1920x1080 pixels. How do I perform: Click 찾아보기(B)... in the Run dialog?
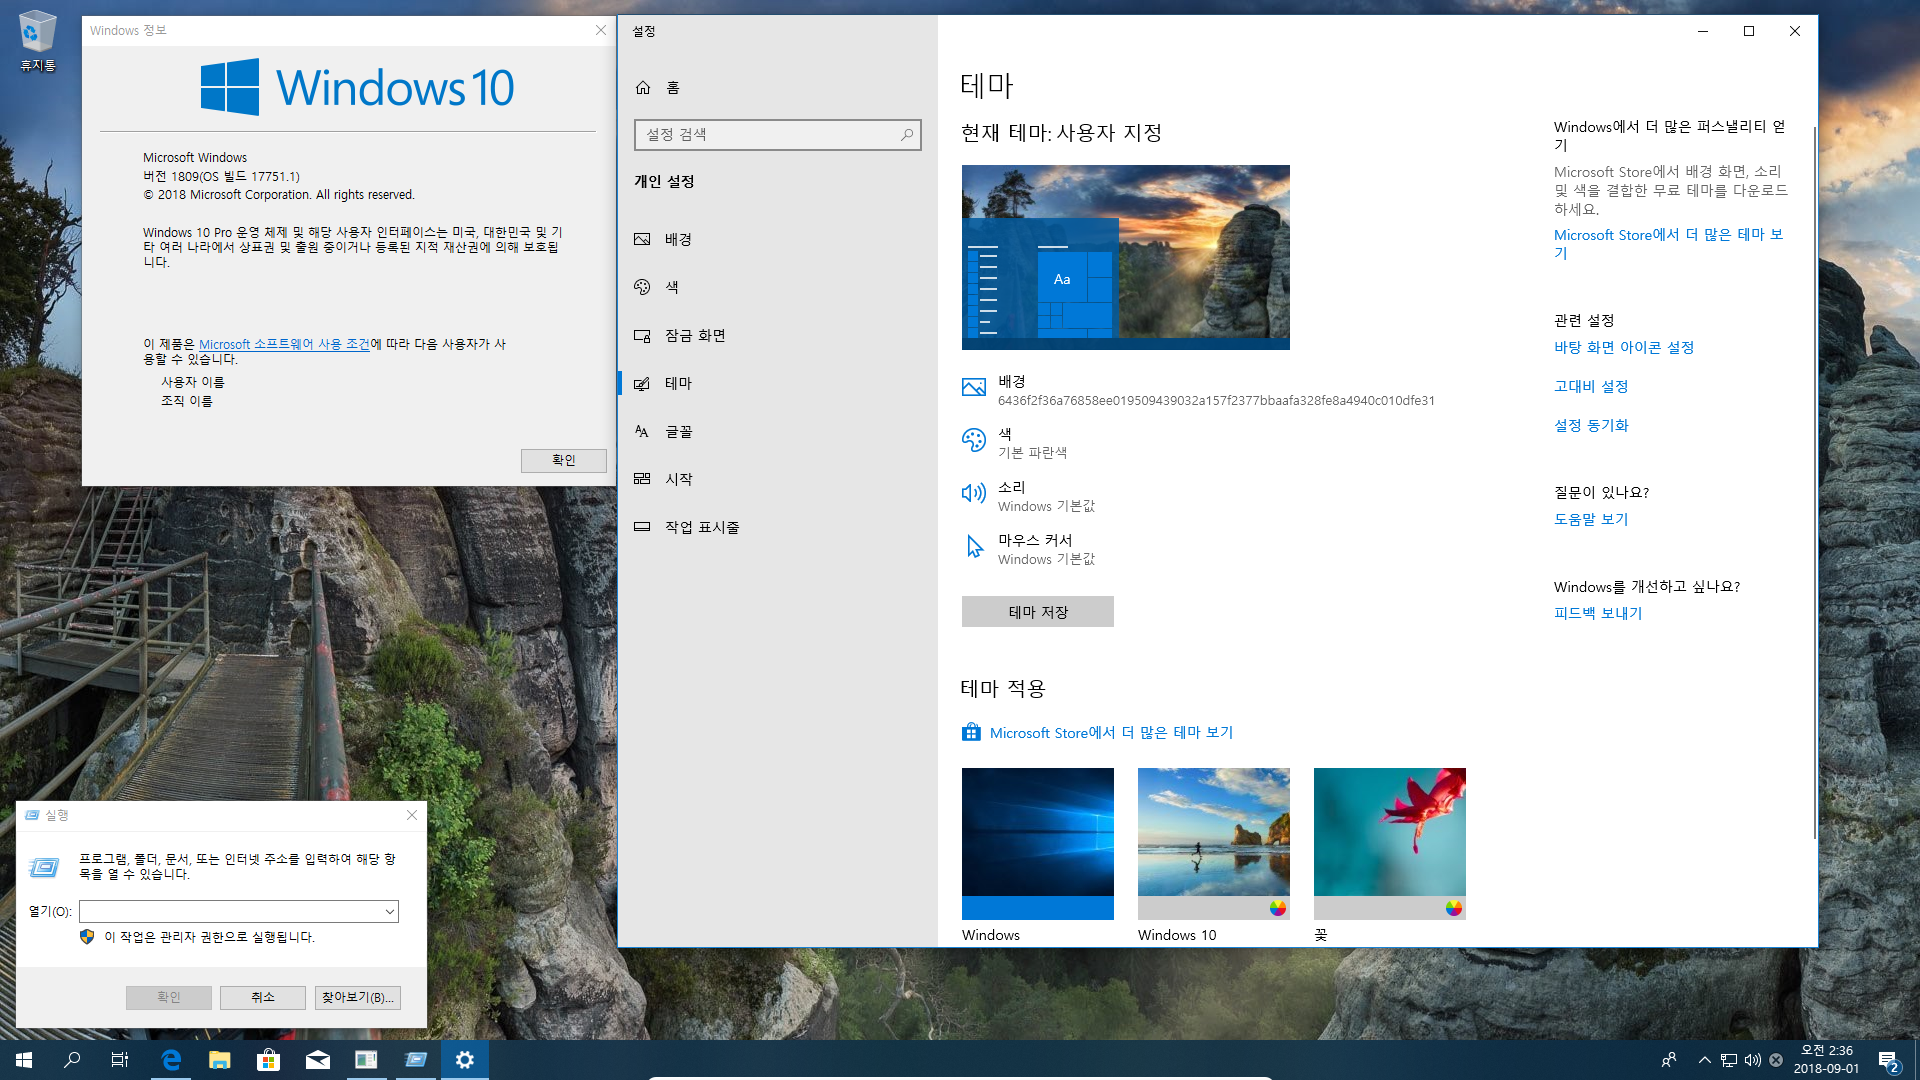point(358,997)
